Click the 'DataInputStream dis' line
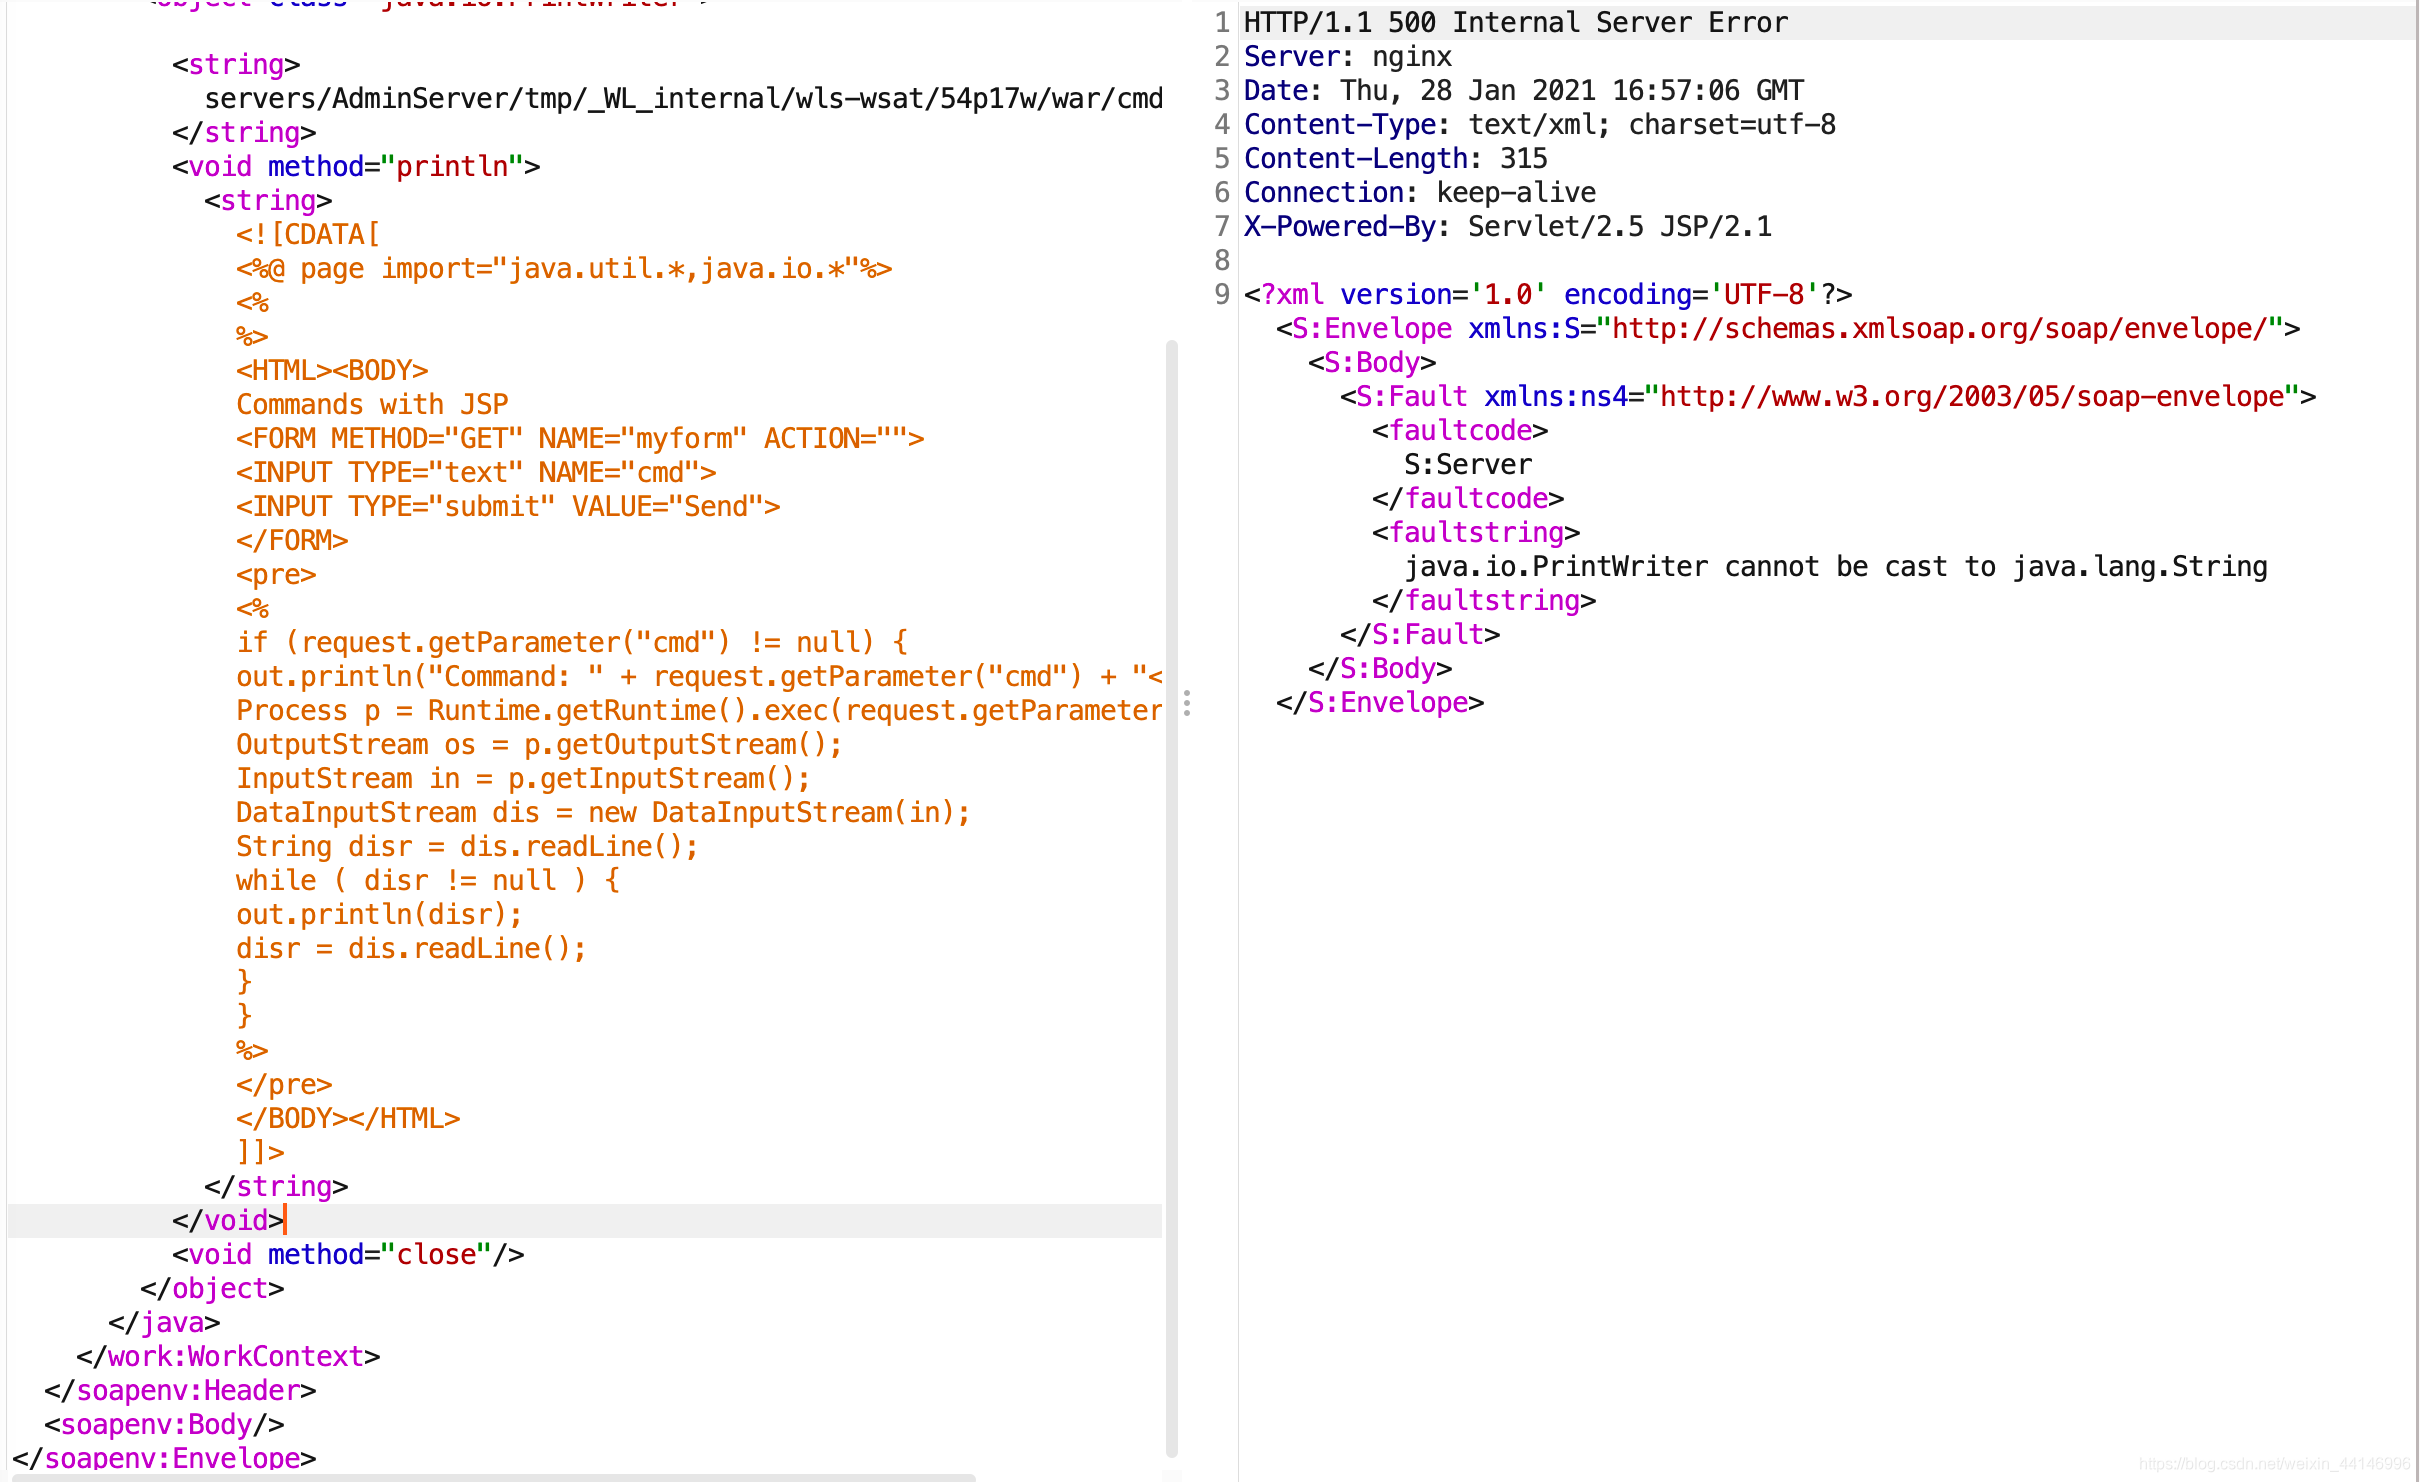The width and height of the screenshot is (2420, 1482). (x=603, y=812)
